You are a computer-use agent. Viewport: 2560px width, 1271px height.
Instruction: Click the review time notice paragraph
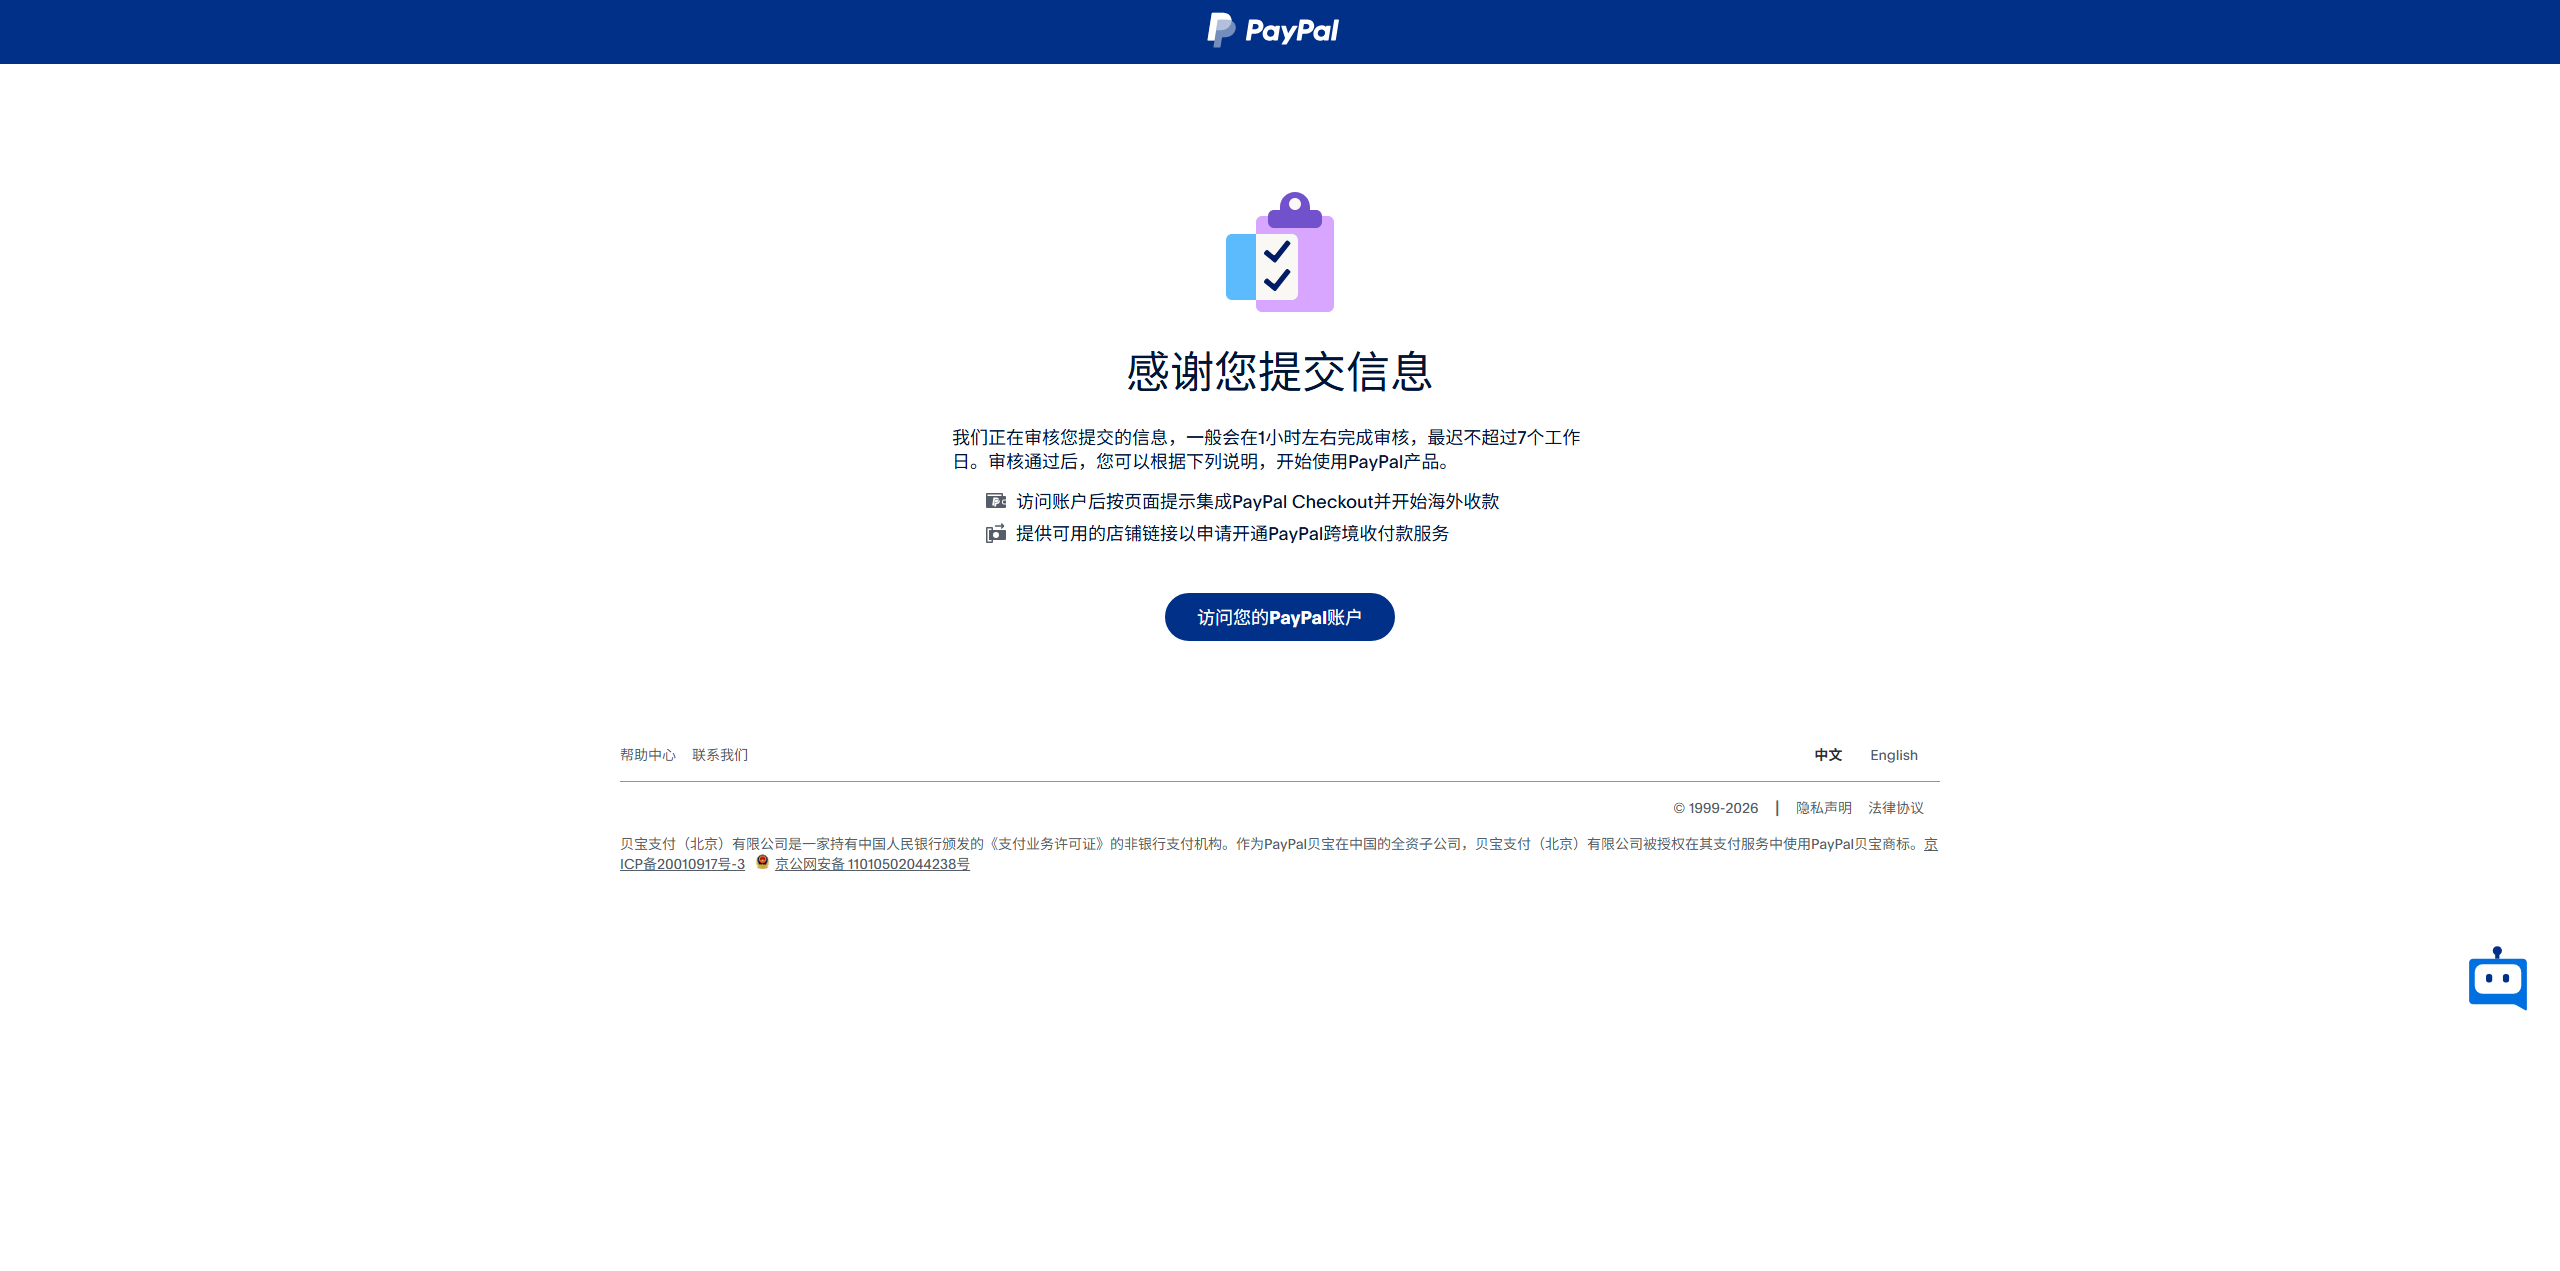click(1265, 449)
